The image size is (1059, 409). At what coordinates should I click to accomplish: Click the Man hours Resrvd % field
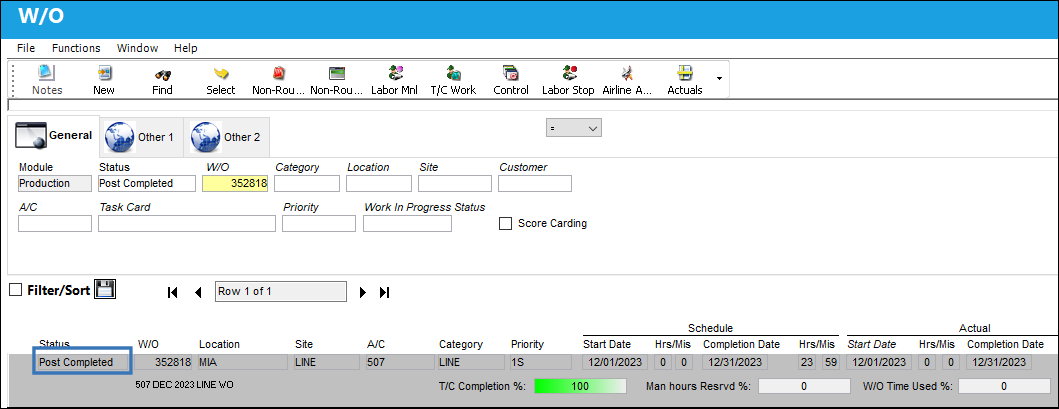(x=804, y=386)
